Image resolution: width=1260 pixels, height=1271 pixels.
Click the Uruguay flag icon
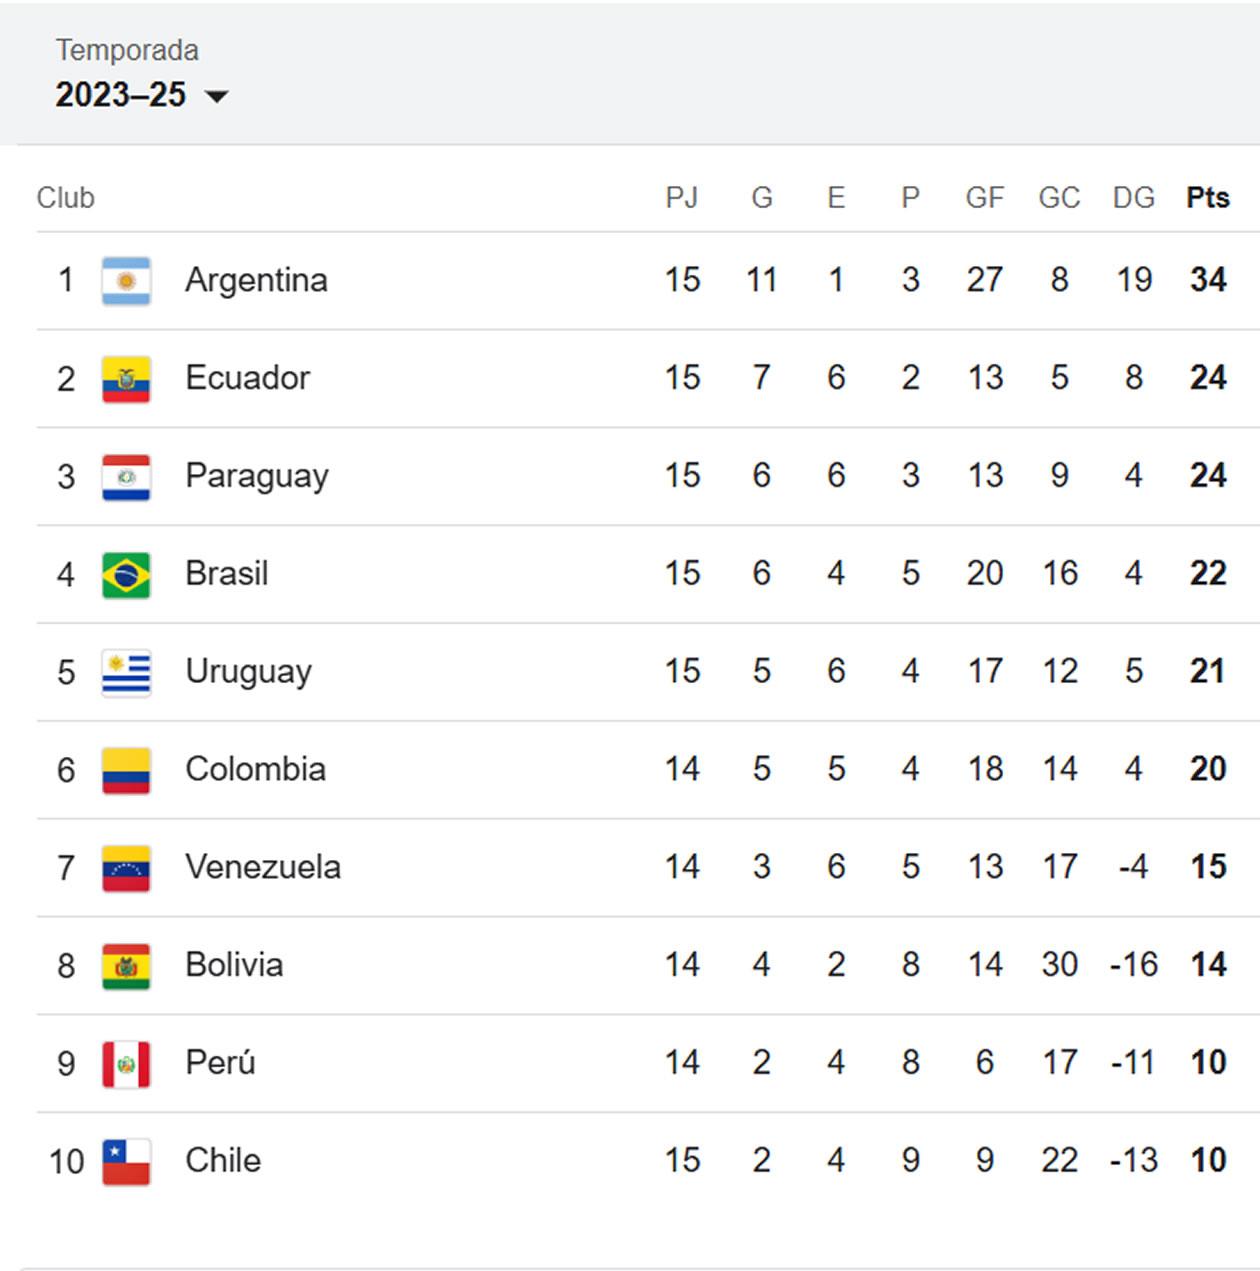coord(124,672)
